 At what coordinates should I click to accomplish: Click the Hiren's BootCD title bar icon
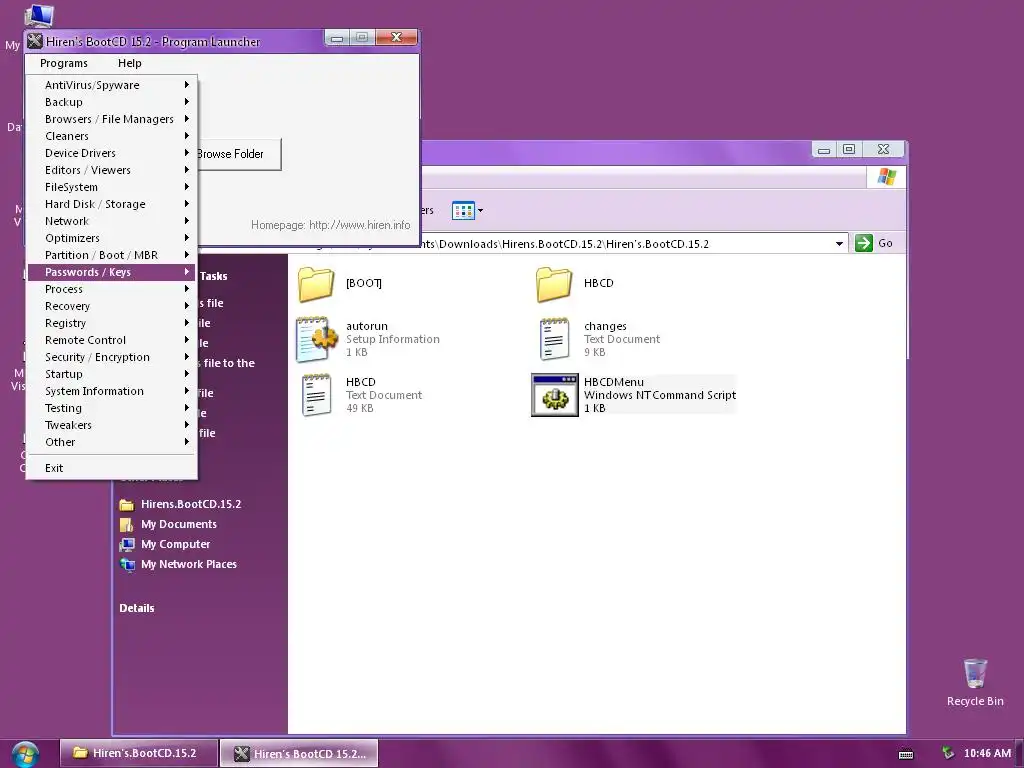point(35,41)
